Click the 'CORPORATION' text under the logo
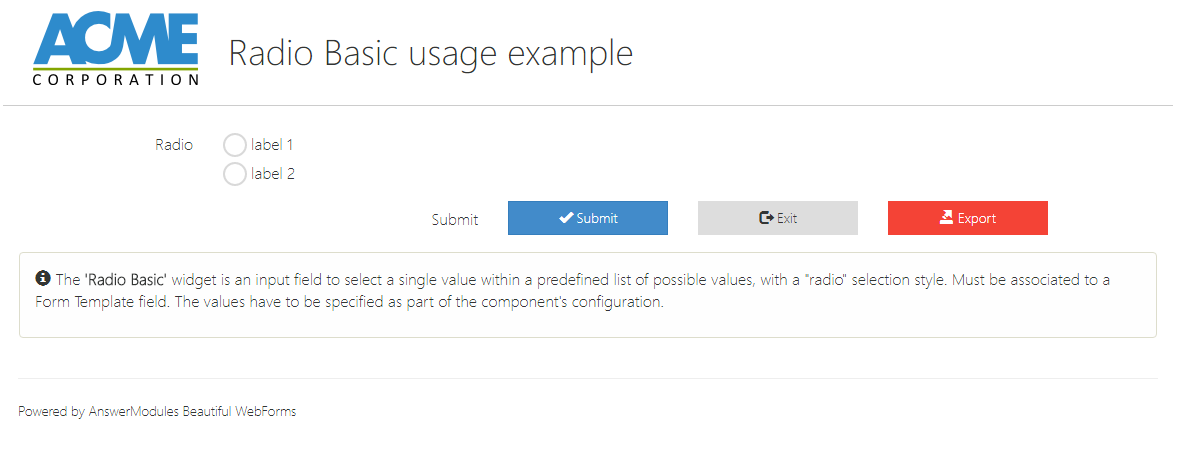 pyautogui.click(x=115, y=79)
